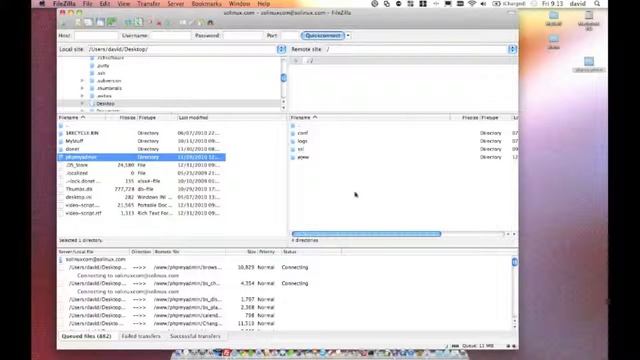
Task: Select the desktop.ini file
Action: (78, 197)
